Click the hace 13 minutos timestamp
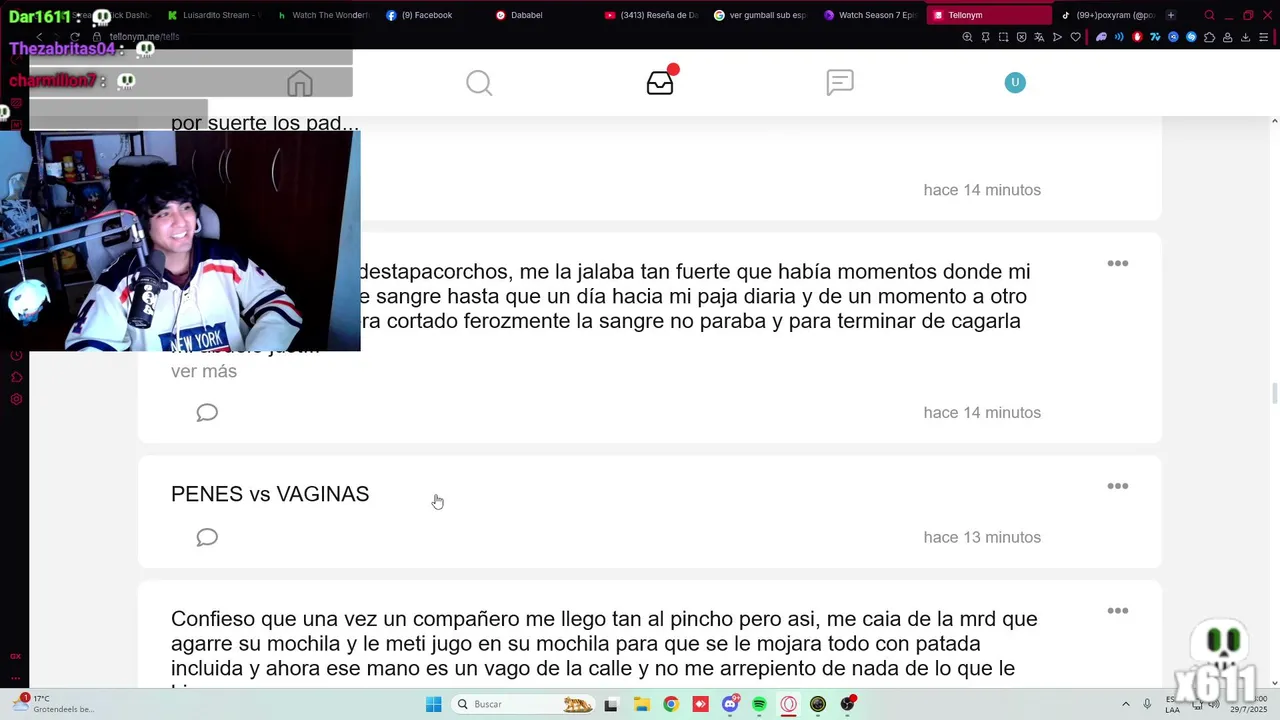1280x720 pixels. coord(982,537)
